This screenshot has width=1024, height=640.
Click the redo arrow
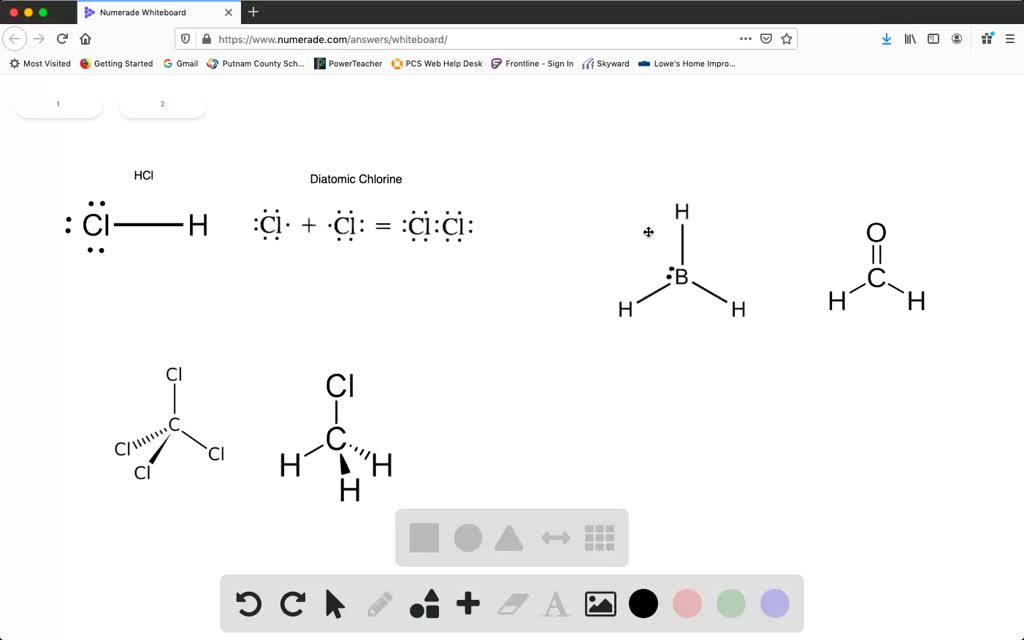[x=292, y=604]
